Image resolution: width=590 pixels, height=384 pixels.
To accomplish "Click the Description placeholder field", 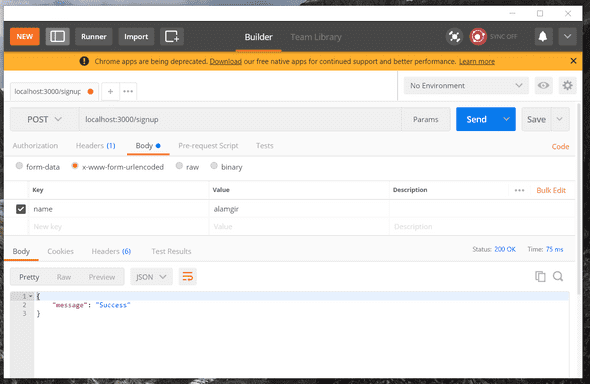I will pos(482,226).
